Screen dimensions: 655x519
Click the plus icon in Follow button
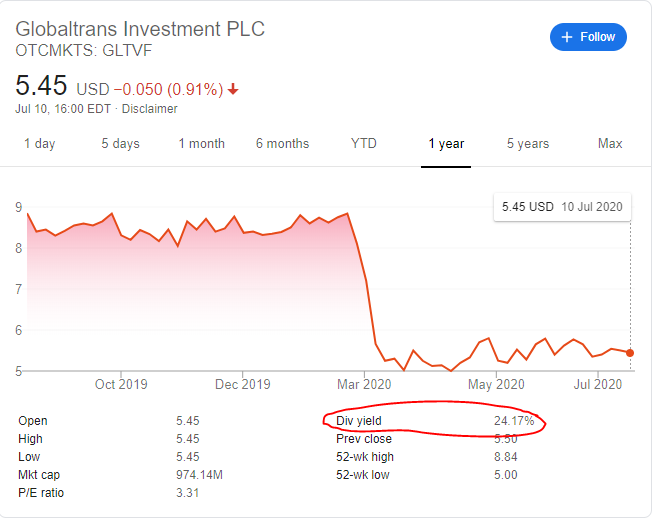coord(567,37)
